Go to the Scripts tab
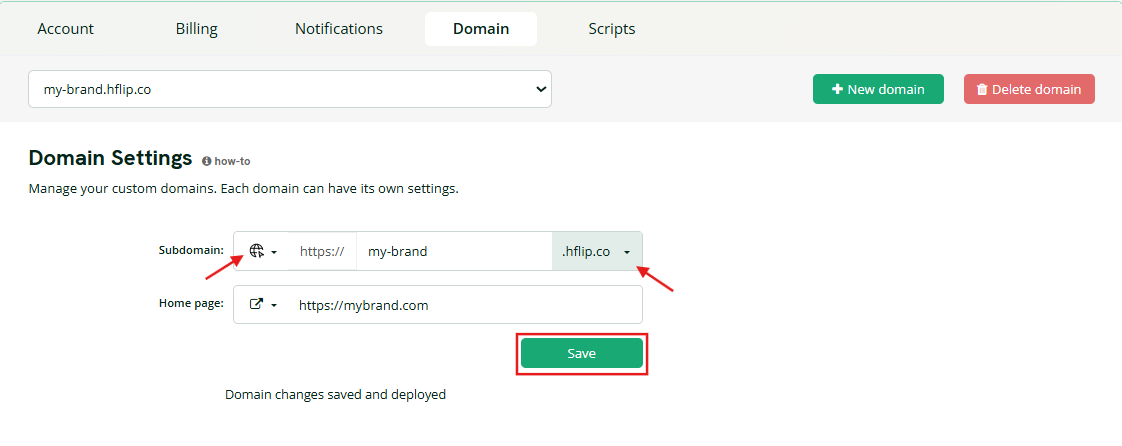 (x=612, y=29)
